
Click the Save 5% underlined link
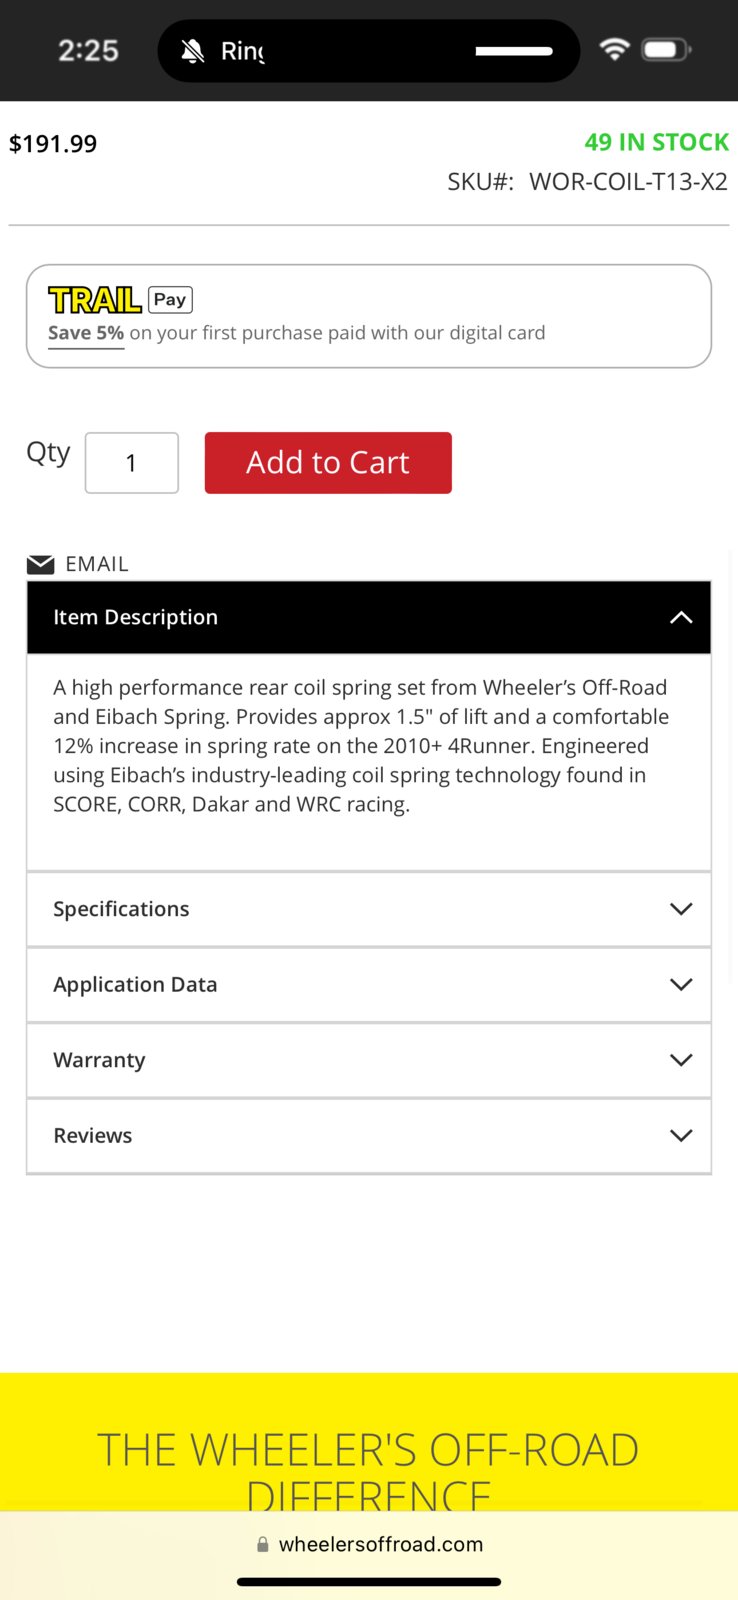[x=86, y=333]
